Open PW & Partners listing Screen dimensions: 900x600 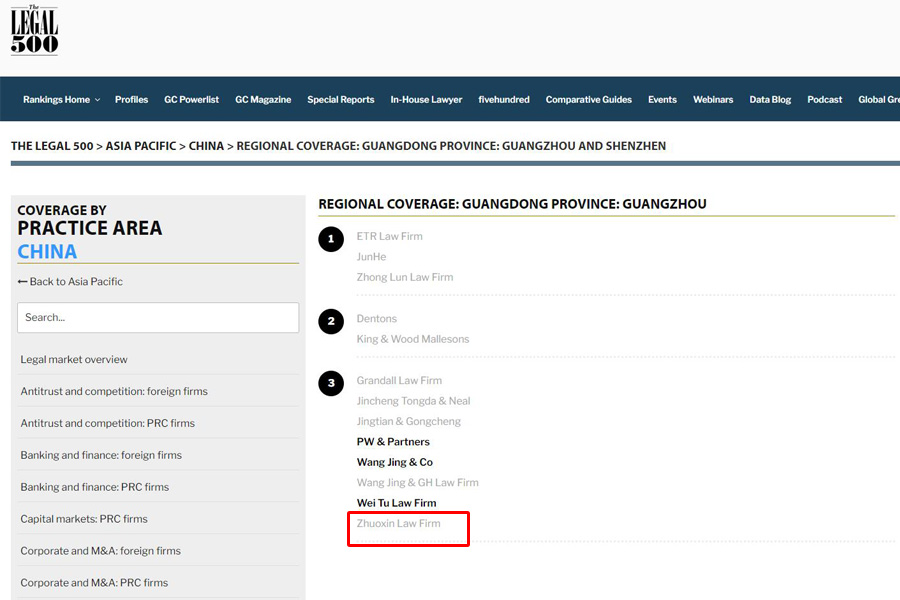(x=393, y=442)
